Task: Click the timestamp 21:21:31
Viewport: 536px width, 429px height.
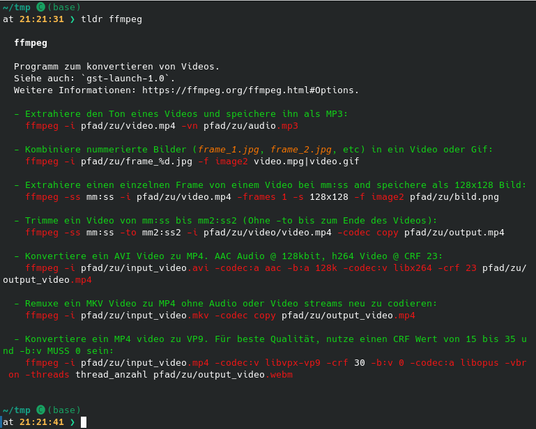Action: point(42,19)
